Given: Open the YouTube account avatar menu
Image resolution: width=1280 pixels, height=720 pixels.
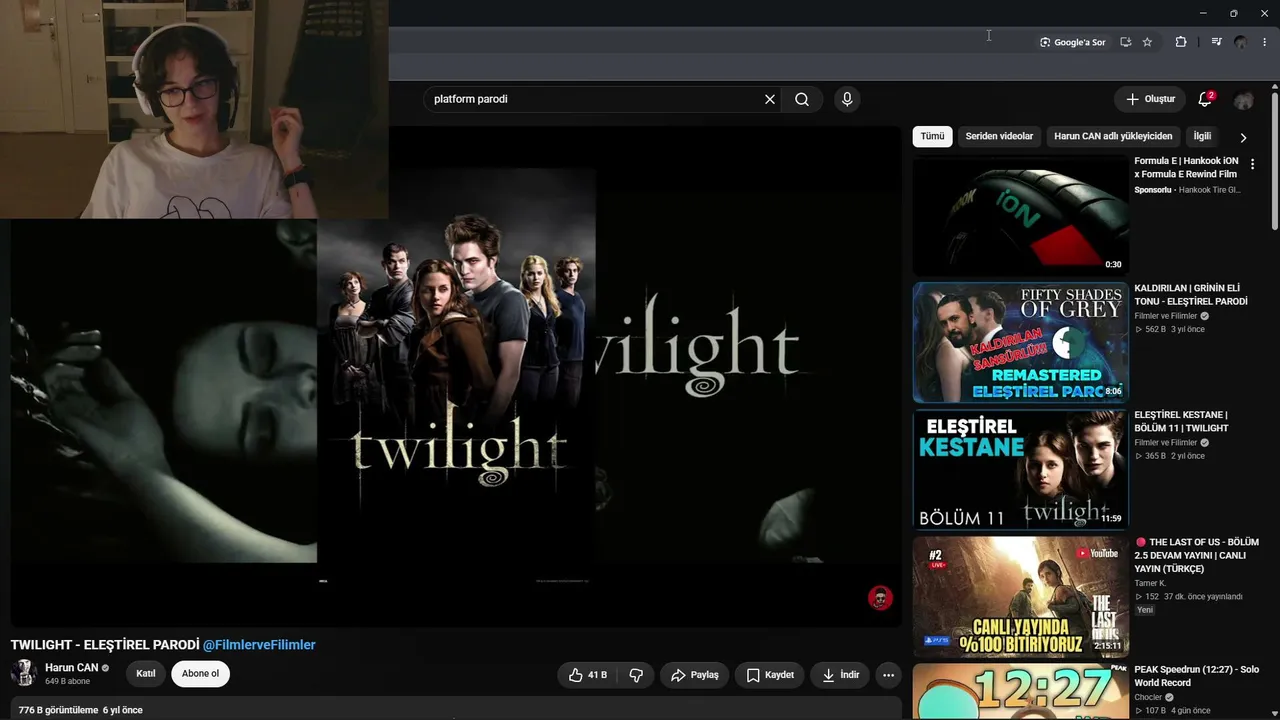Looking at the screenshot, I should 1244,100.
